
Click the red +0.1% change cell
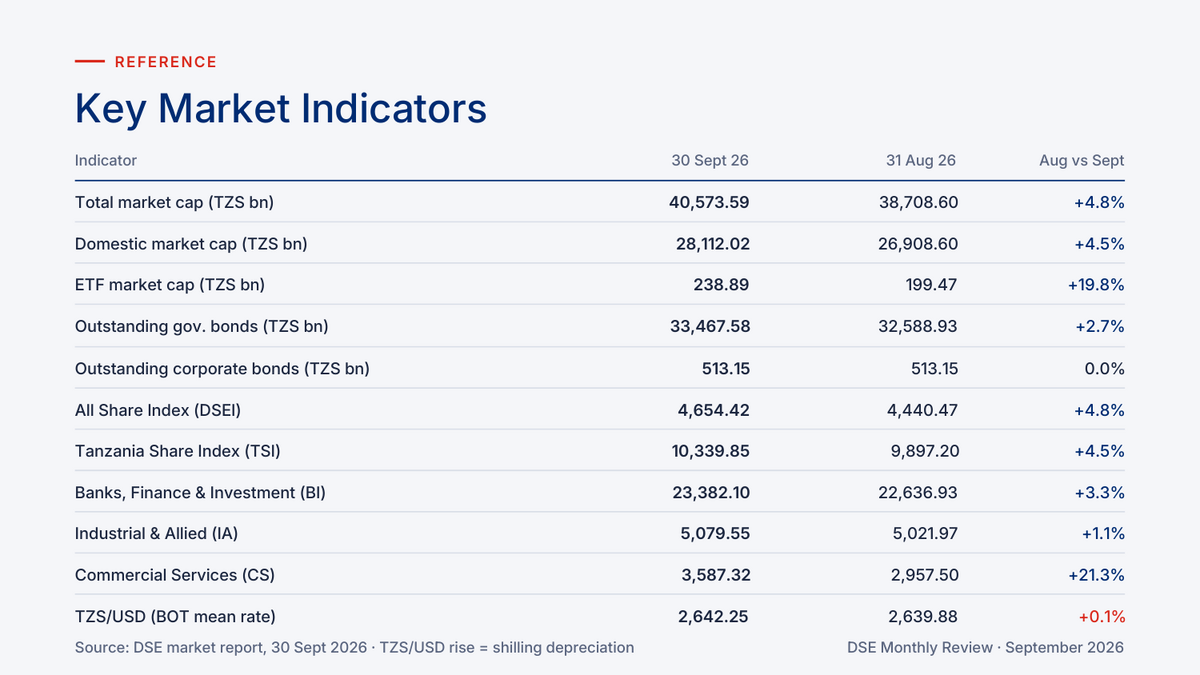click(1102, 617)
